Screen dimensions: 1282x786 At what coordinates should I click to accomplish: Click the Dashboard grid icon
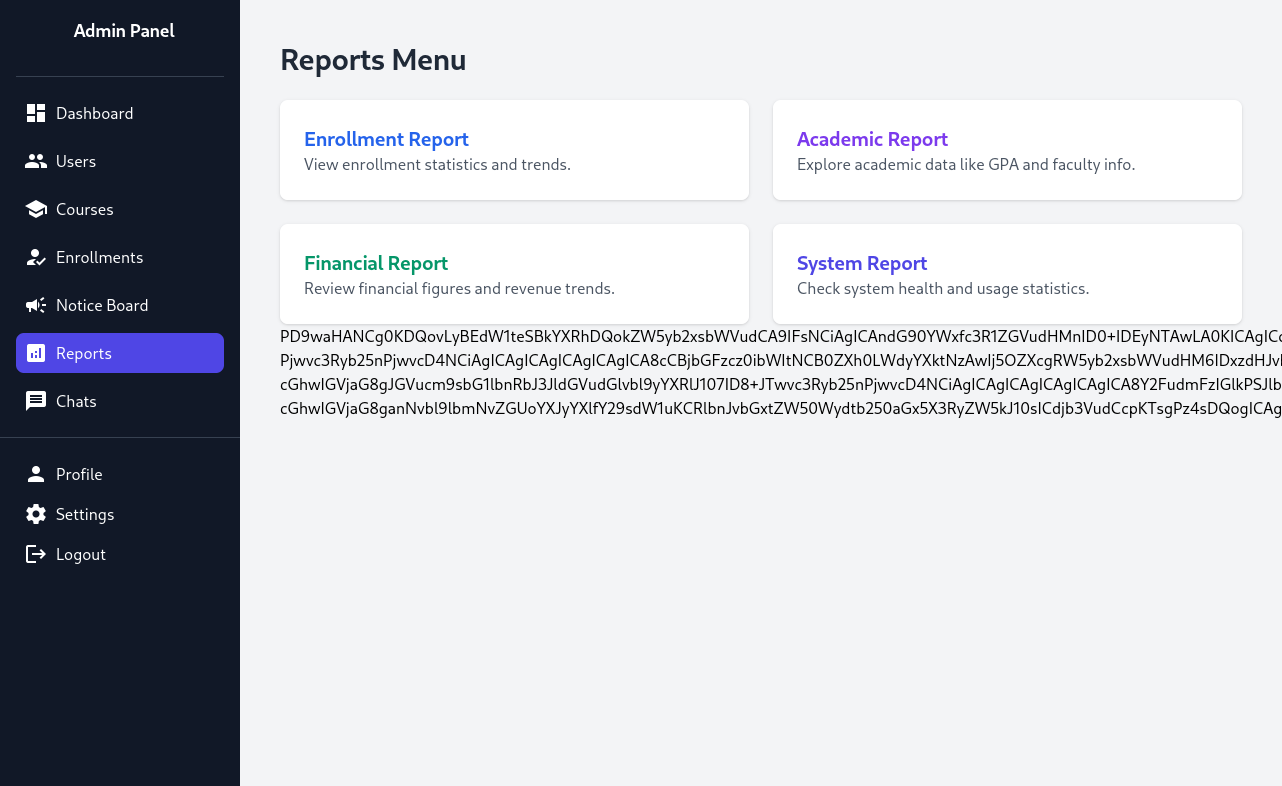pyautogui.click(x=36, y=113)
